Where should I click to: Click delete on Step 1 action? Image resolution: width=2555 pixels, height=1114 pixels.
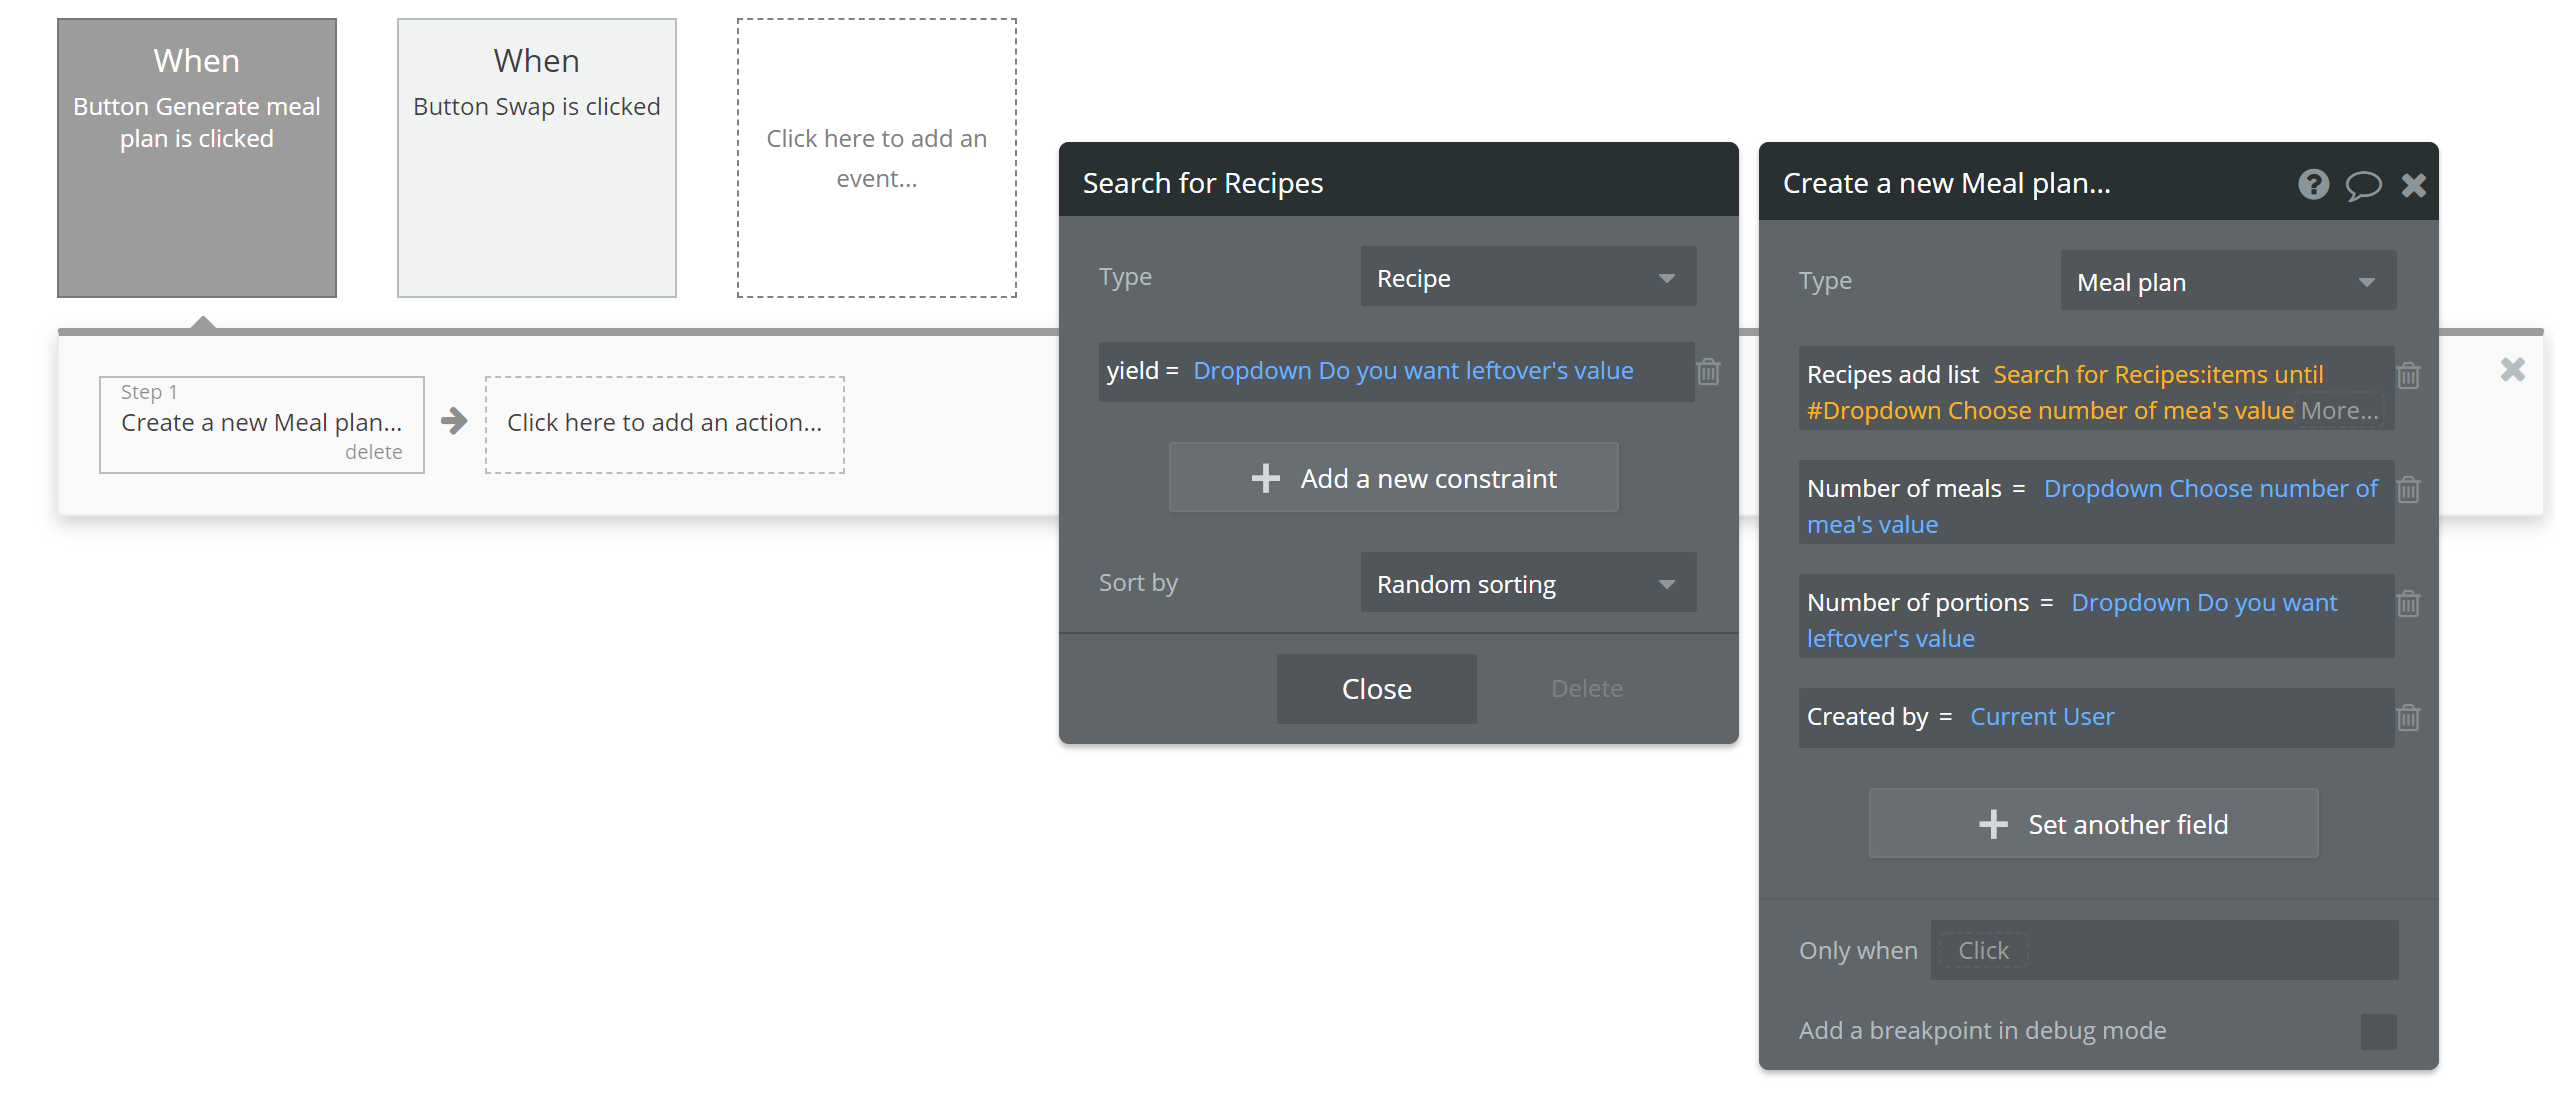(x=374, y=452)
